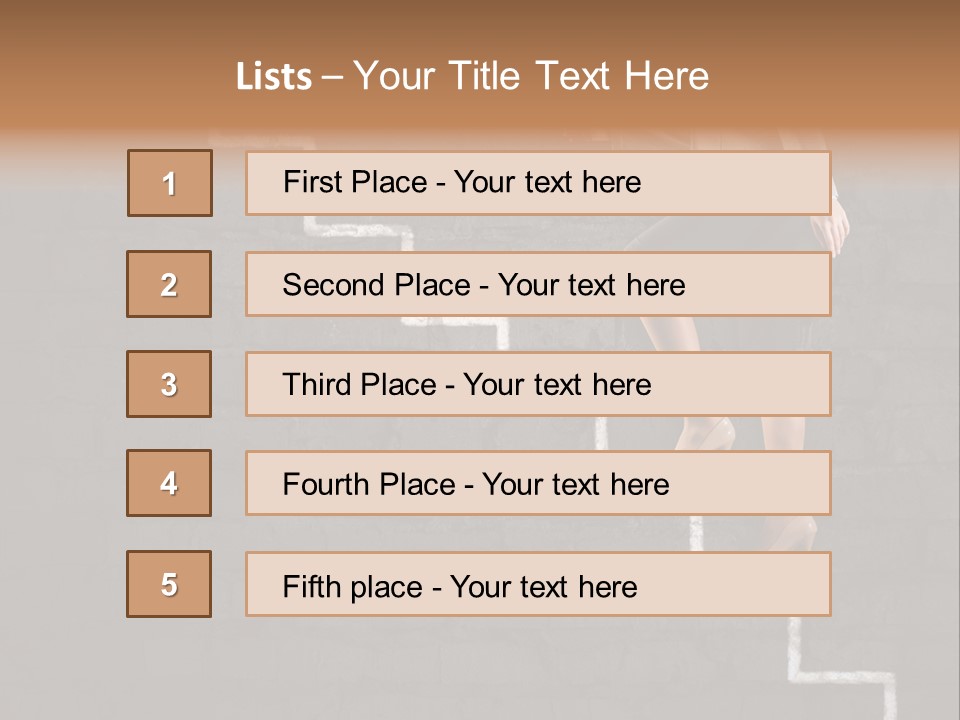
Task: Select the First Place text bar
Action: pyautogui.click(x=538, y=183)
